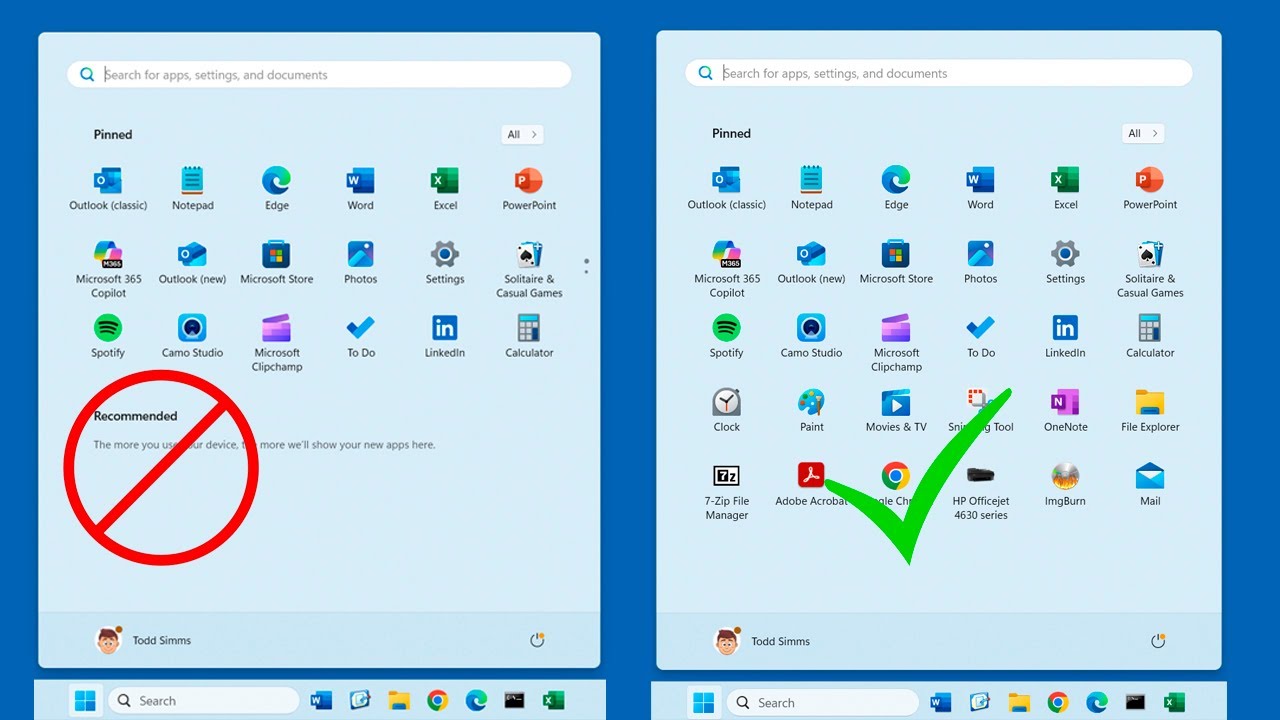Open File Explorer in the right Start menu
Screen dimensions: 1280x720
point(1150,411)
